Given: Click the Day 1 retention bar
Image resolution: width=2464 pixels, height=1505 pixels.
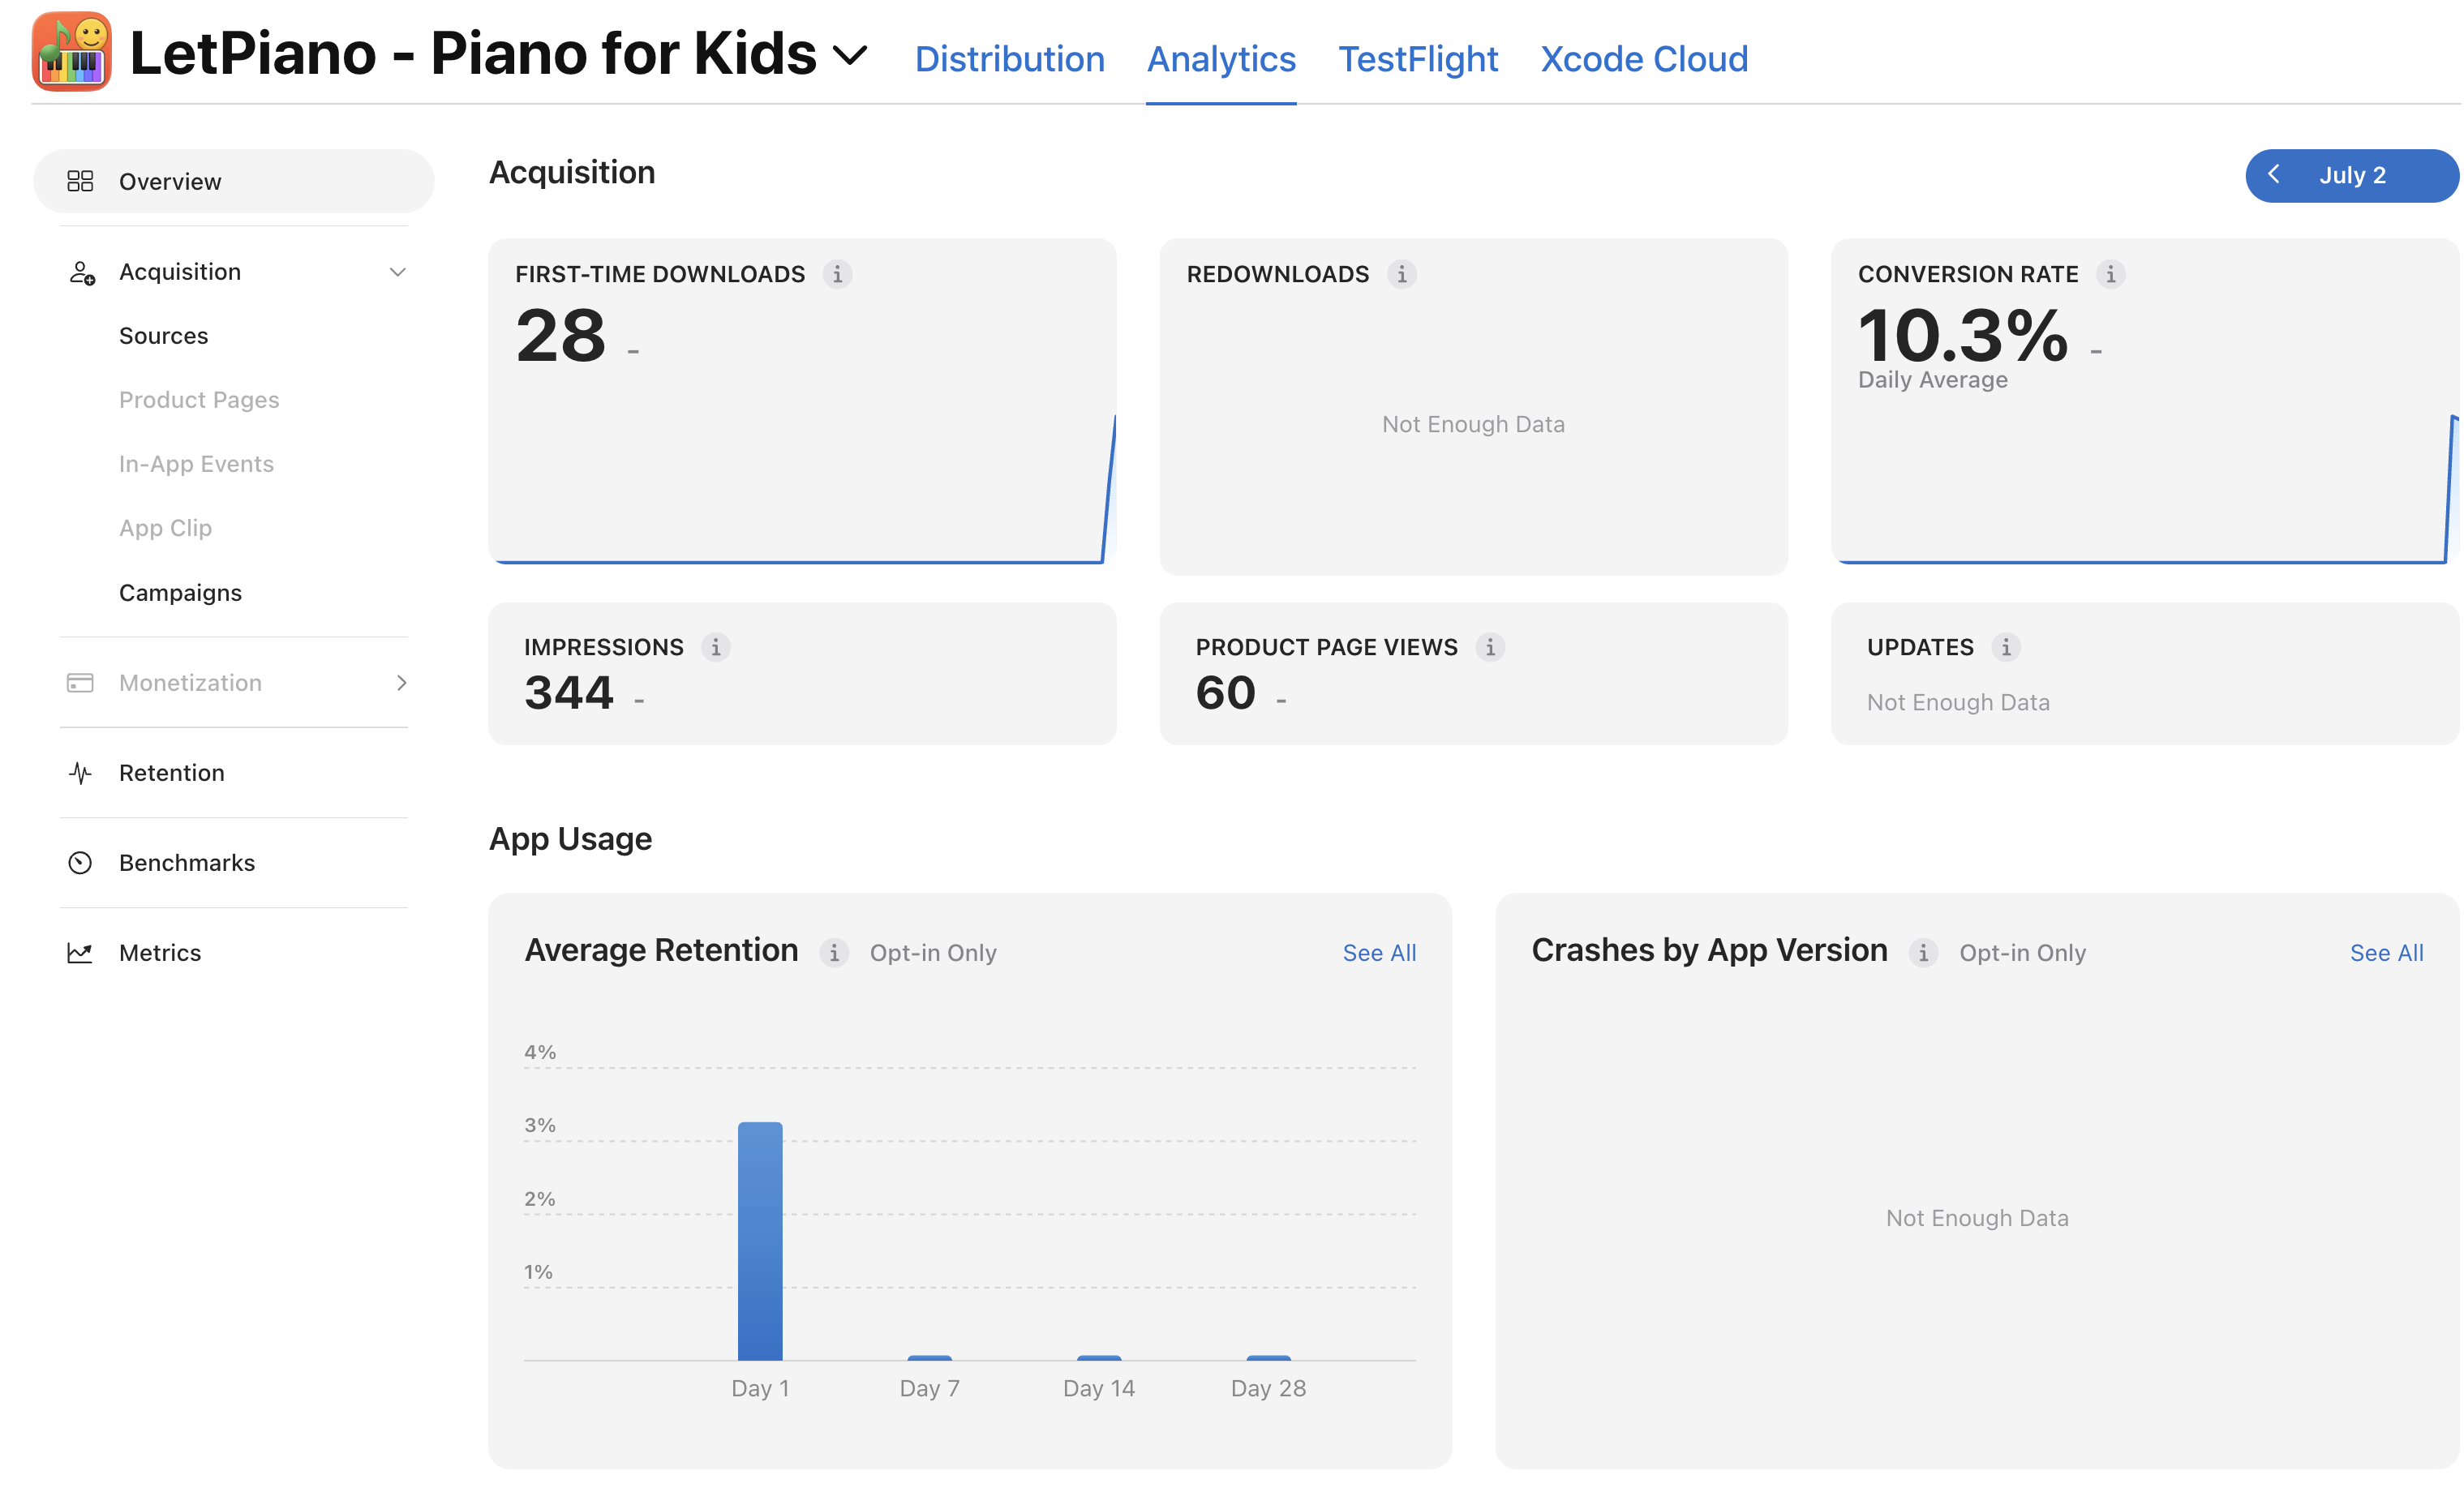Looking at the screenshot, I should point(760,1241).
